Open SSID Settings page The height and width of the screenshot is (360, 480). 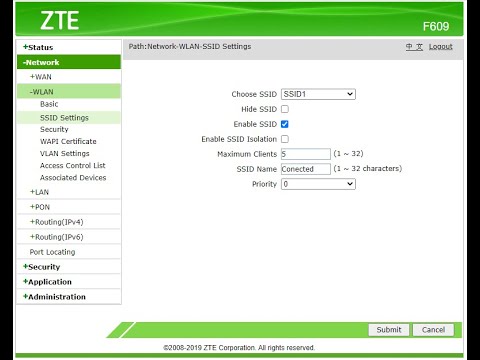[x=64, y=118]
